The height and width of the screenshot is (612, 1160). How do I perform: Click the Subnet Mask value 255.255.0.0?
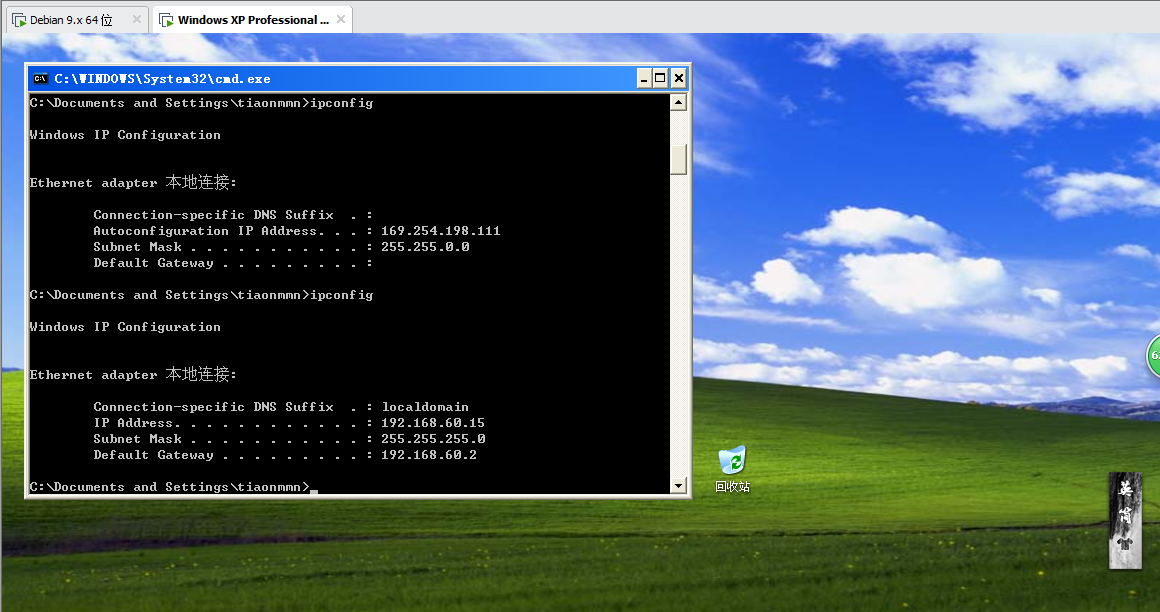point(425,246)
